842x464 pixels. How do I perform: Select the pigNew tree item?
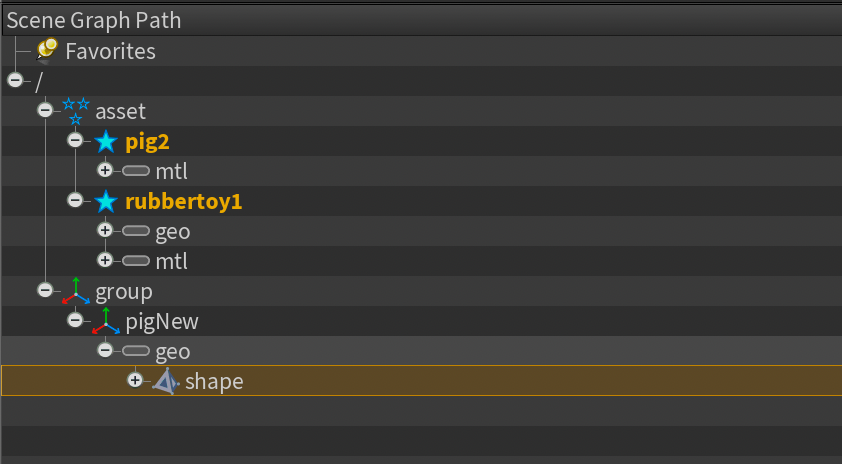pos(162,322)
